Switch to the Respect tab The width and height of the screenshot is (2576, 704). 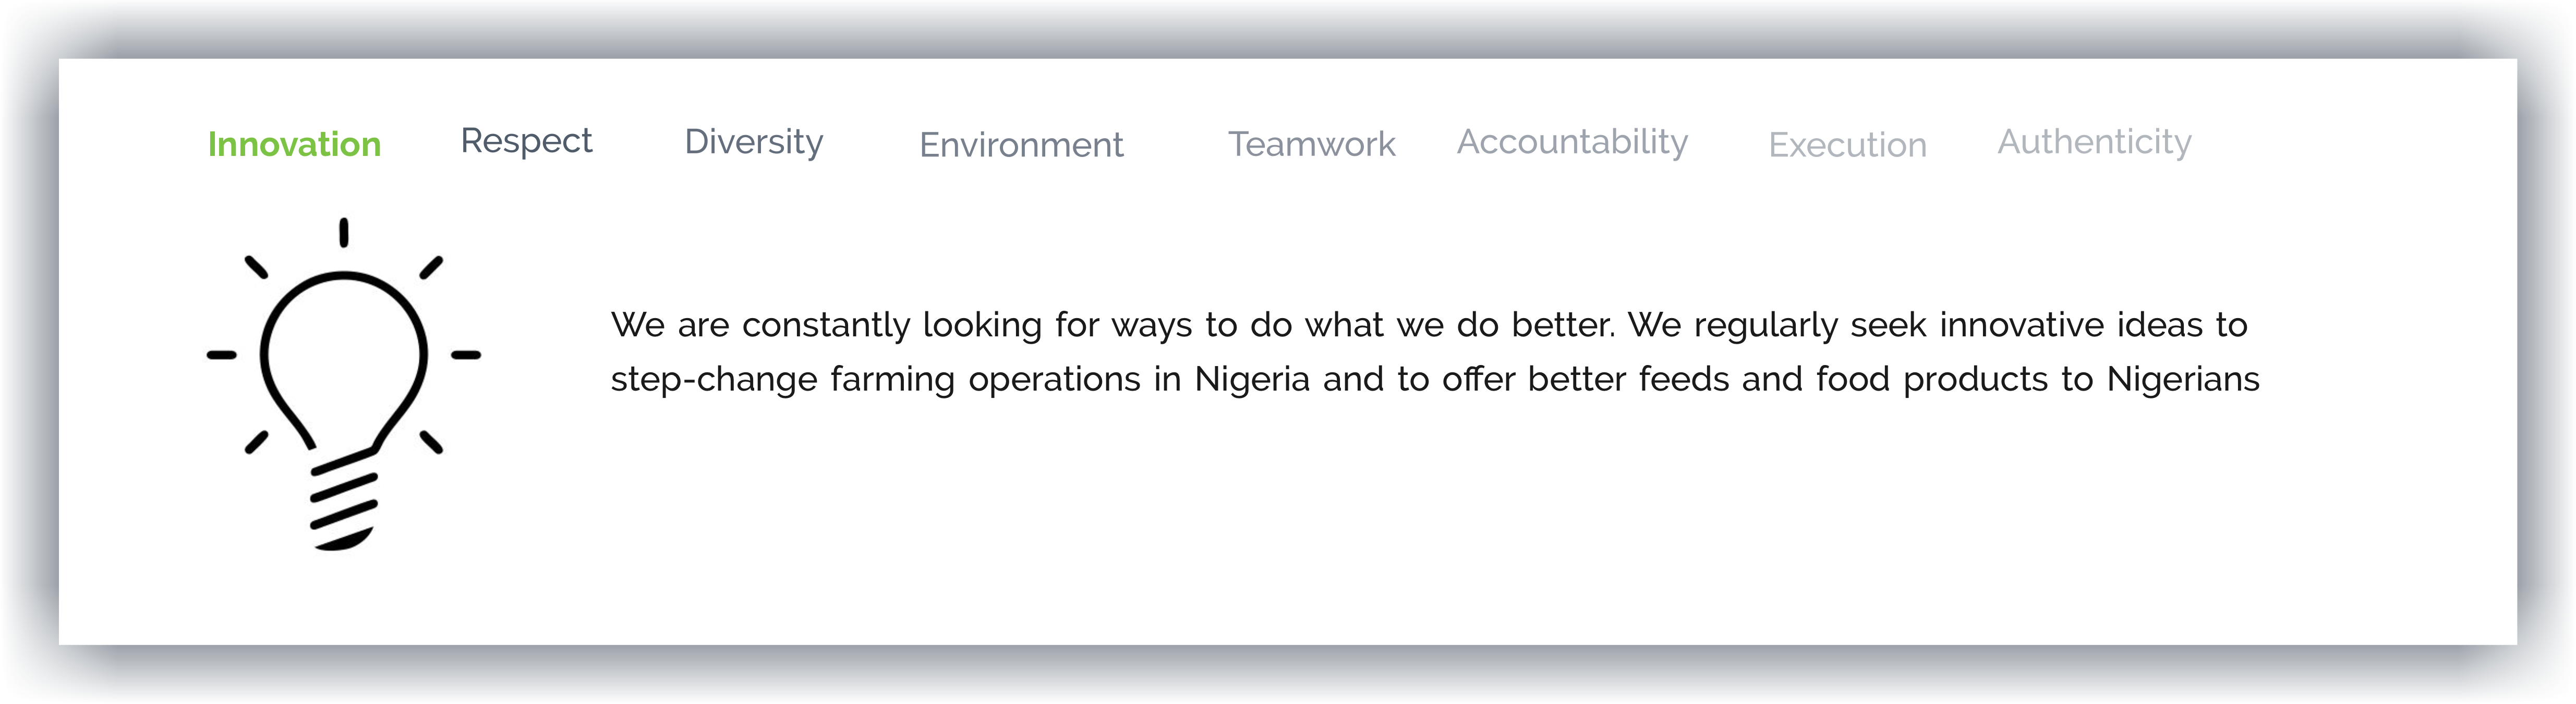(x=526, y=142)
